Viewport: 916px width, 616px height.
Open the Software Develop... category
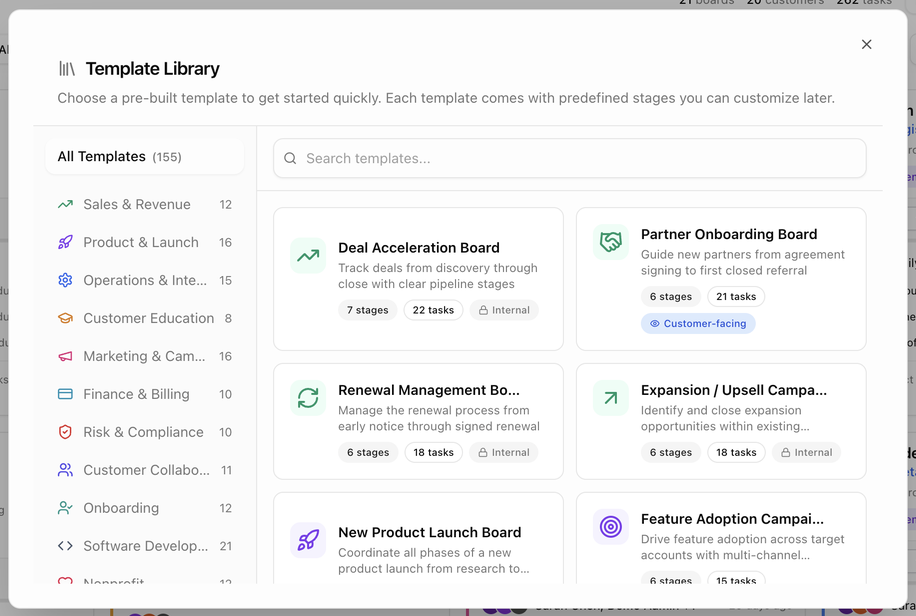[144, 546]
